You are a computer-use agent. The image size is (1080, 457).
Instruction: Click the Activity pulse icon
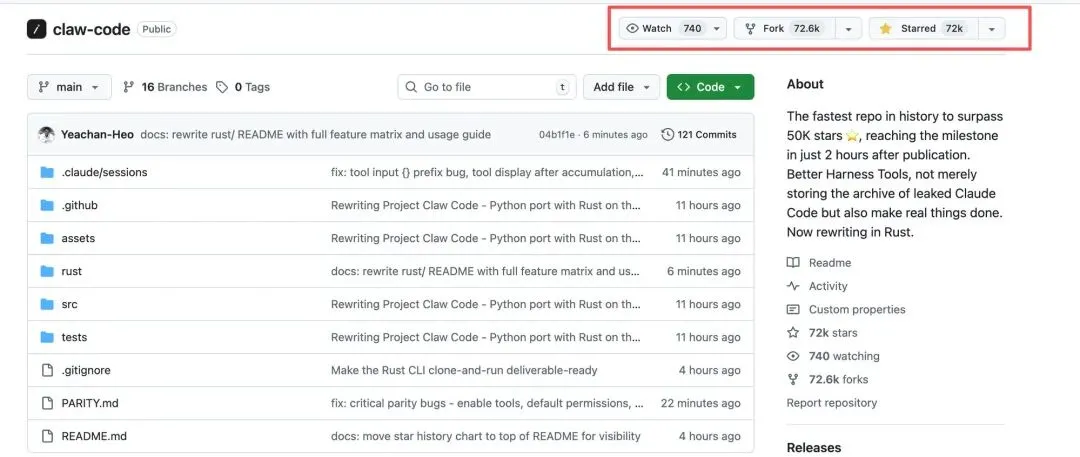click(x=793, y=286)
